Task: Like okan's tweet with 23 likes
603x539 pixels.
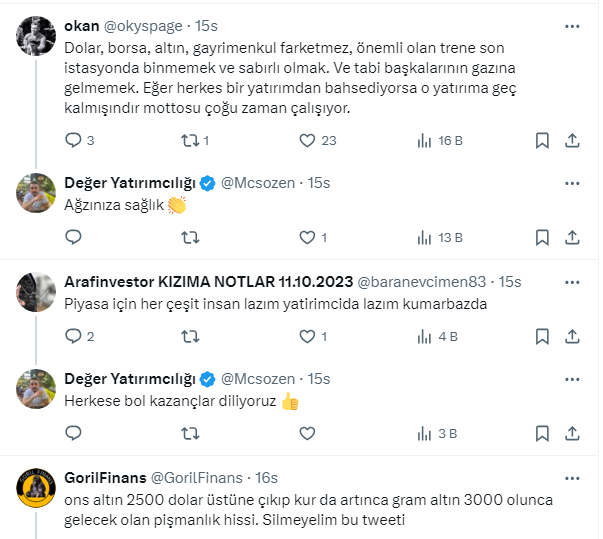Action: click(309, 141)
